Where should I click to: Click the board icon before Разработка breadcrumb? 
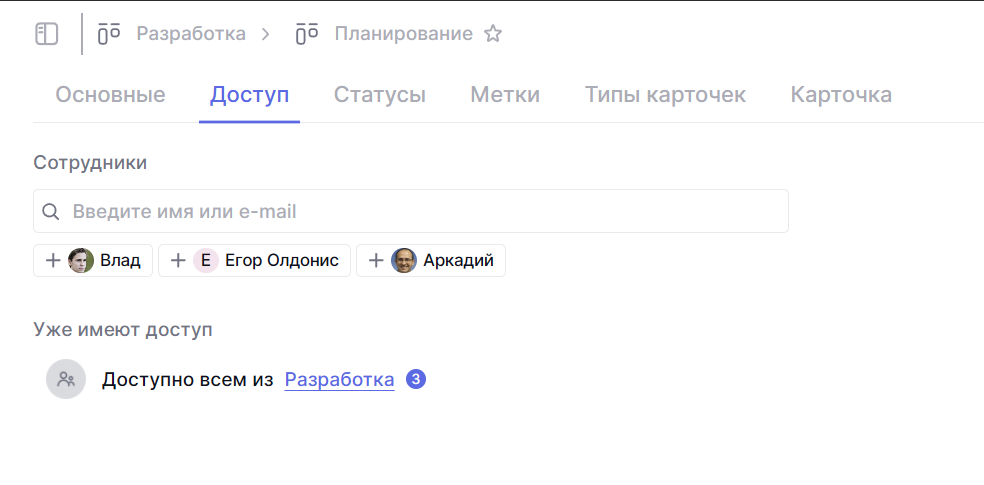pos(109,34)
